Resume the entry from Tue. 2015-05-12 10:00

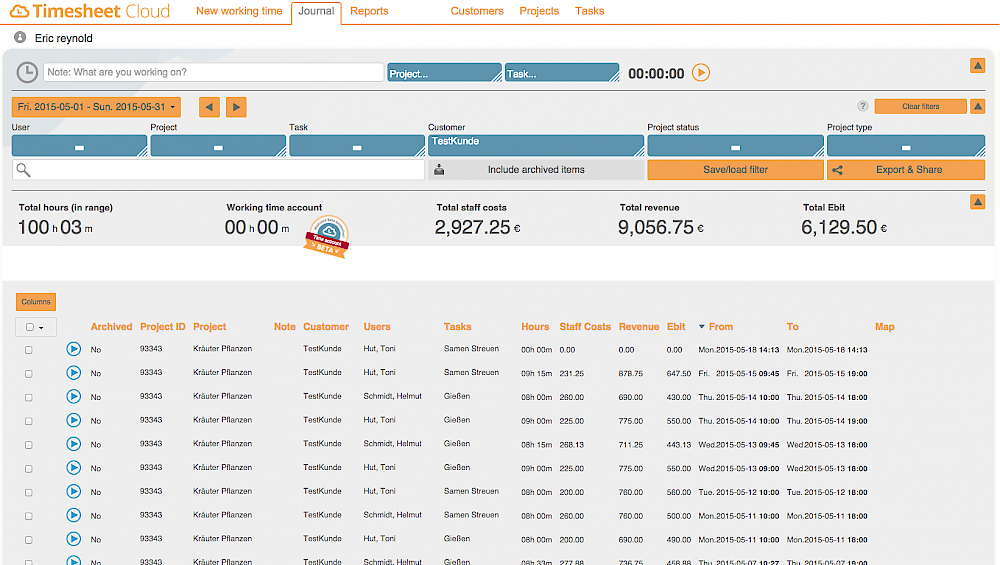point(73,492)
